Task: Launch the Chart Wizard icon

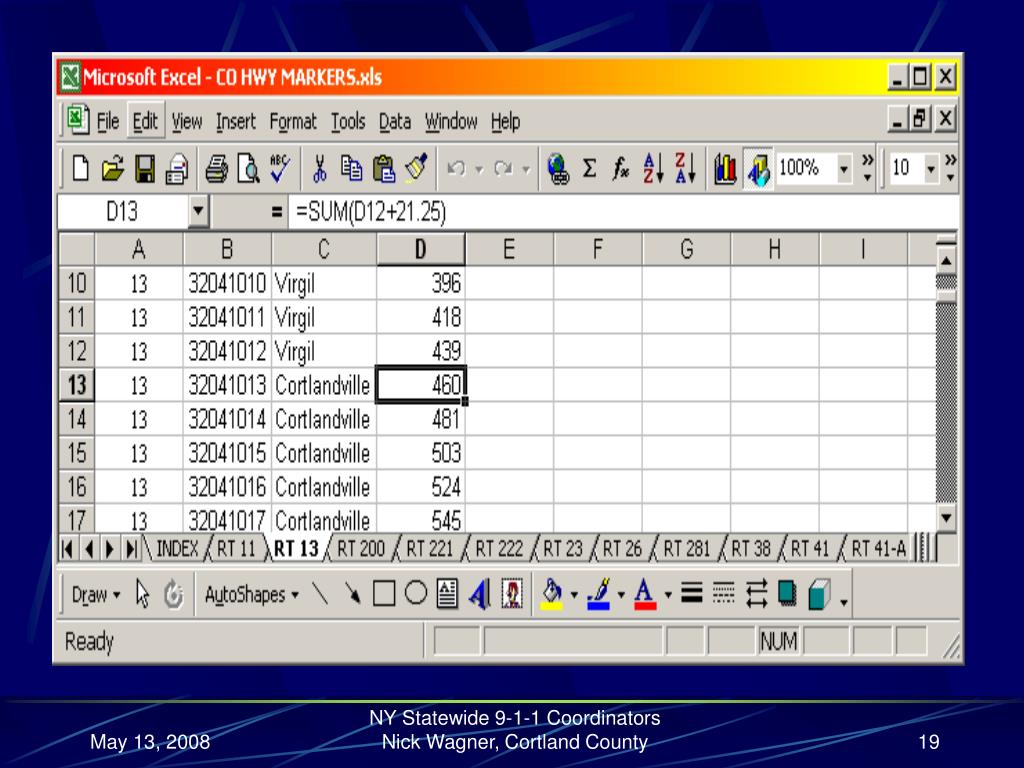Action: 725,169
